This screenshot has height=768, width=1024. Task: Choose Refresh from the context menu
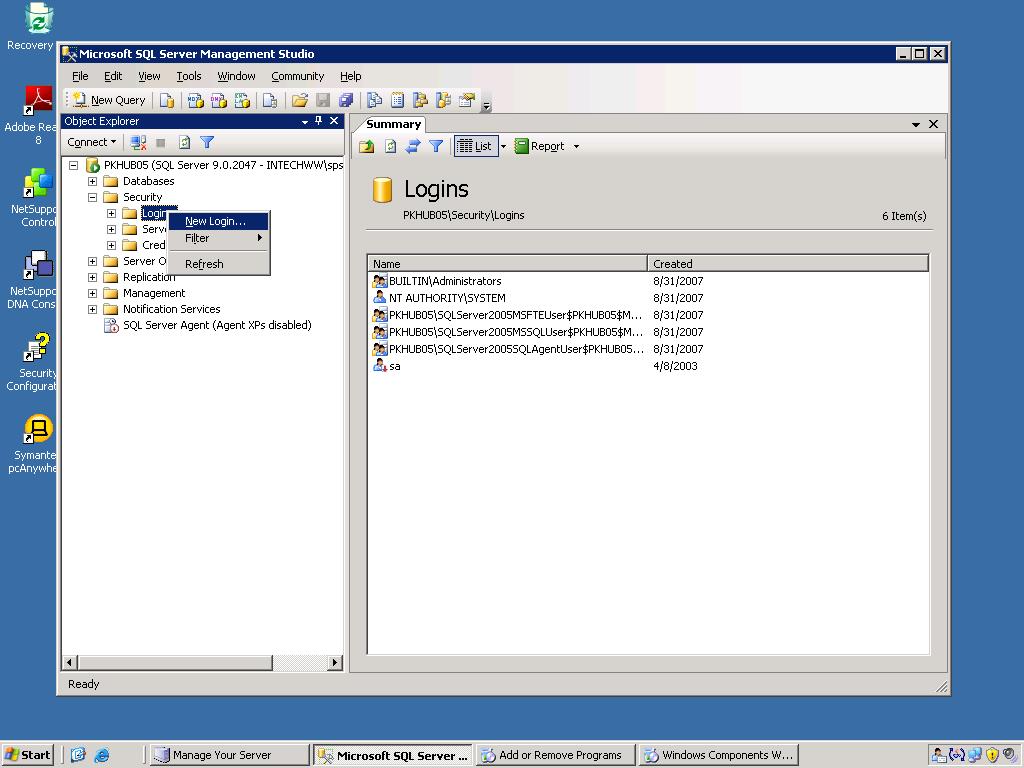(x=219, y=264)
